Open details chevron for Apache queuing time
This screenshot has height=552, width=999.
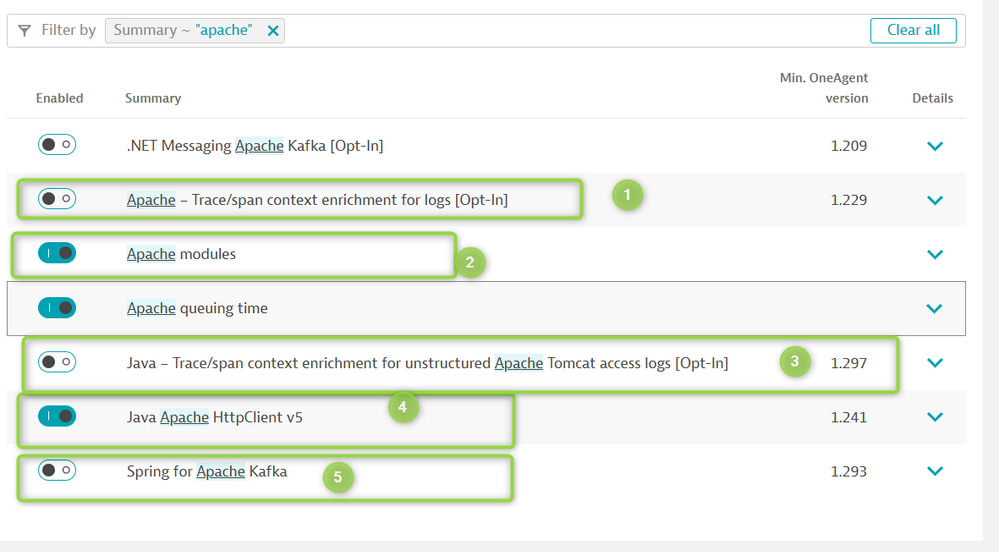pyautogui.click(x=935, y=309)
